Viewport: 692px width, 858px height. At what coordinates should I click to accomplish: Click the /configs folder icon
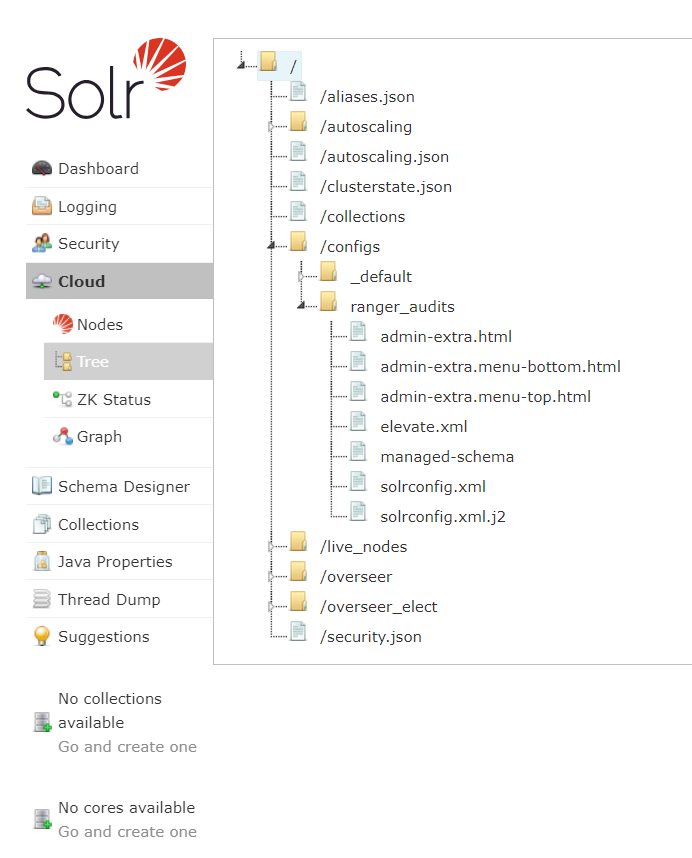(298, 241)
